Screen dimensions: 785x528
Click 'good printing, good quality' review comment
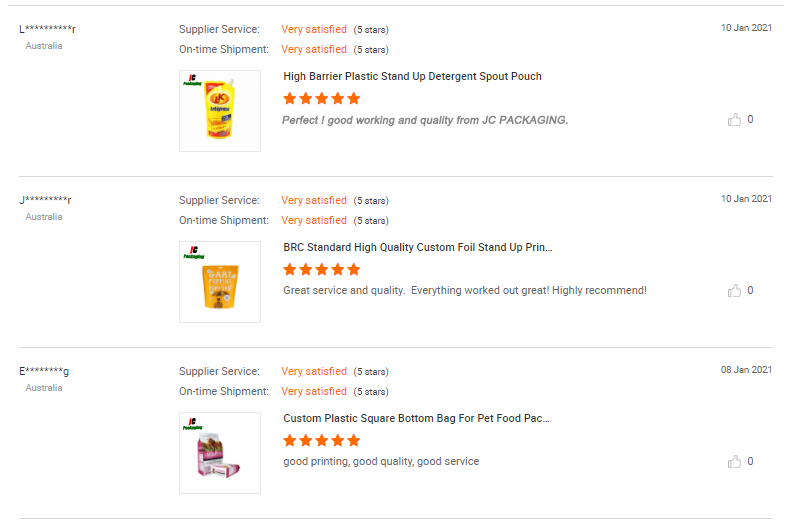point(381,462)
